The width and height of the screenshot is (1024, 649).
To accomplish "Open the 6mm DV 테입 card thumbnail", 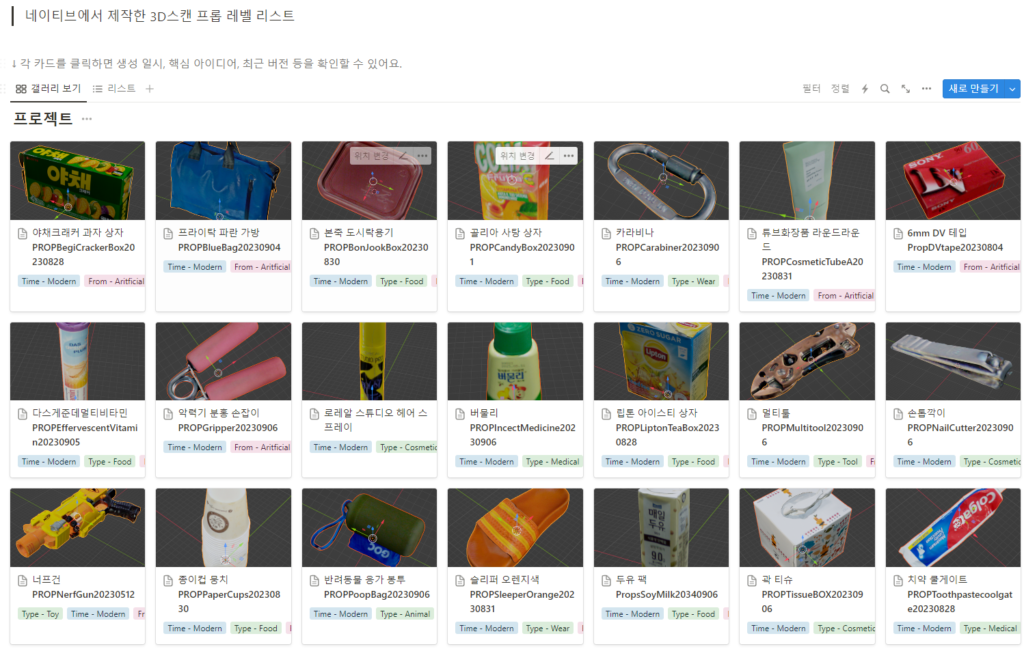I will pyautogui.click(x=953, y=180).
